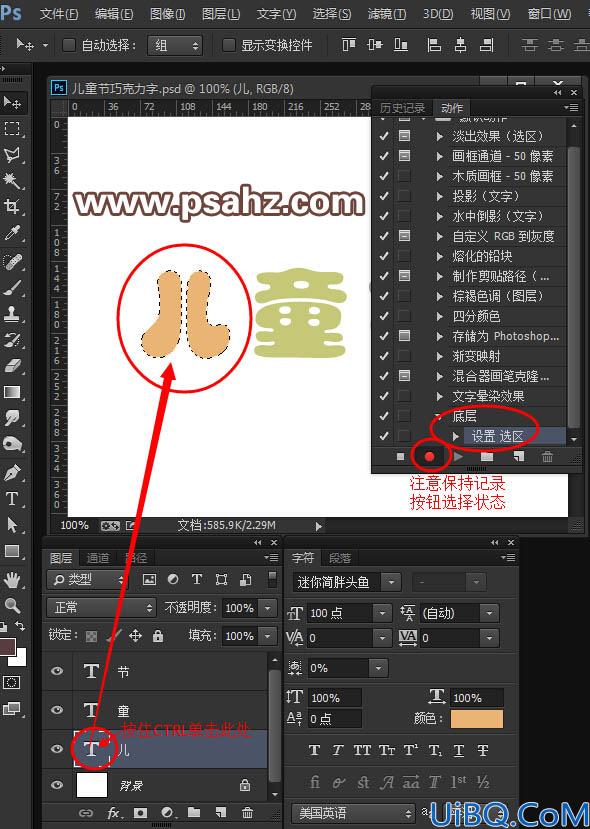Apply all caps (TT) text style
Viewport: 590px width, 829px height.
point(362,750)
